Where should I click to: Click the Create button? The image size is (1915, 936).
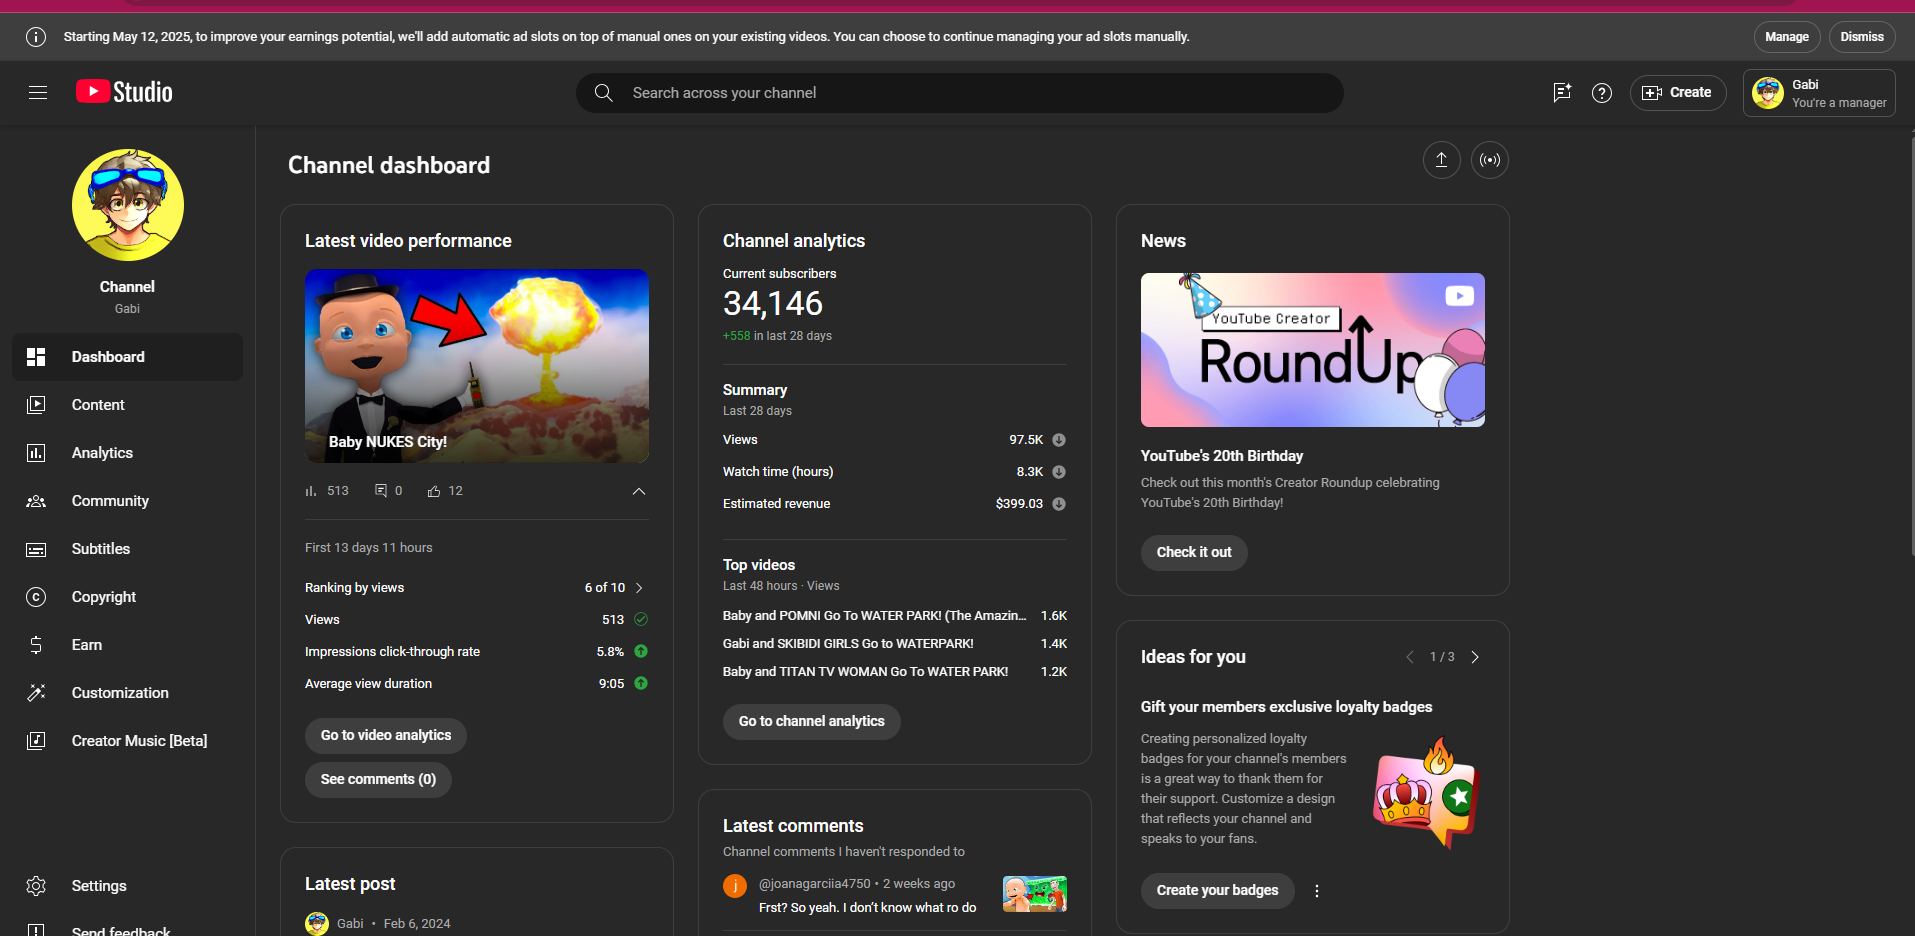1678,93
